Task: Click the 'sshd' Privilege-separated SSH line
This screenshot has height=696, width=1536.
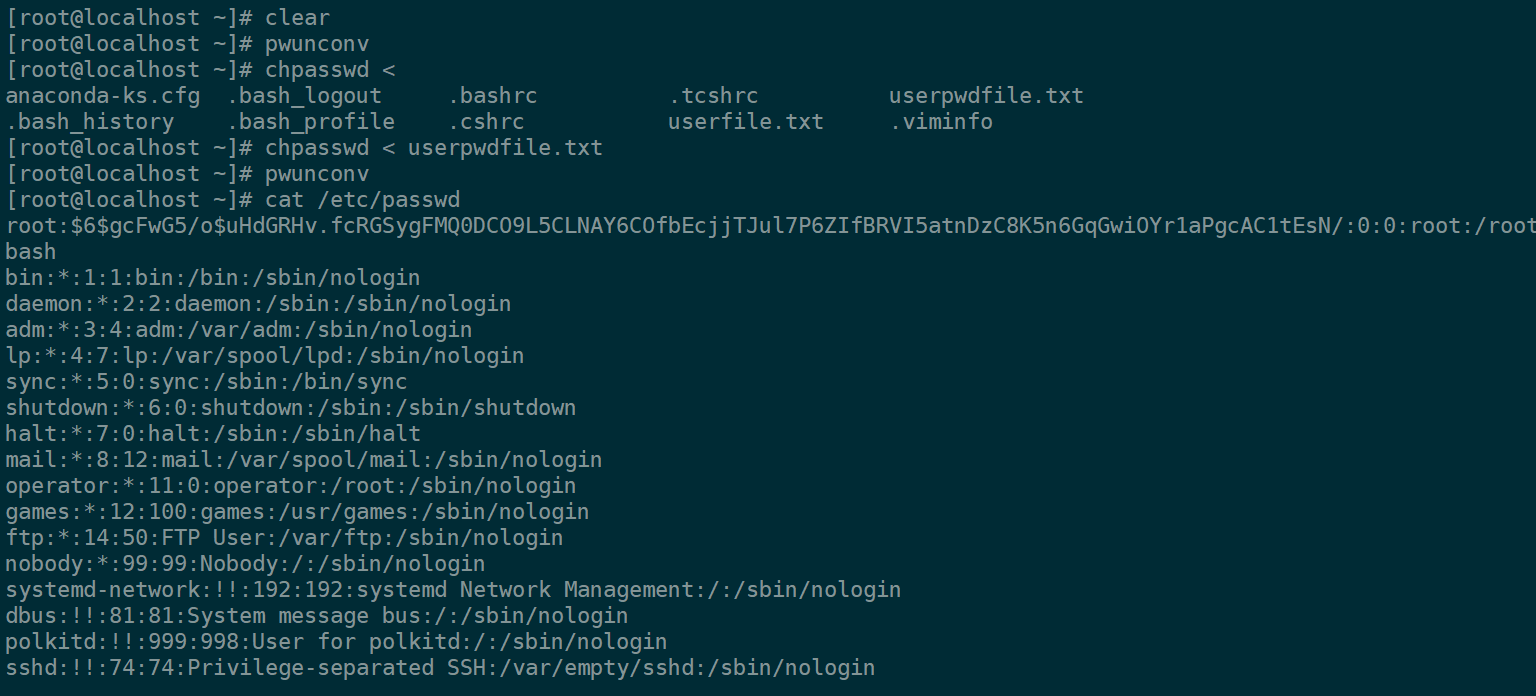Action: pos(440,668)
